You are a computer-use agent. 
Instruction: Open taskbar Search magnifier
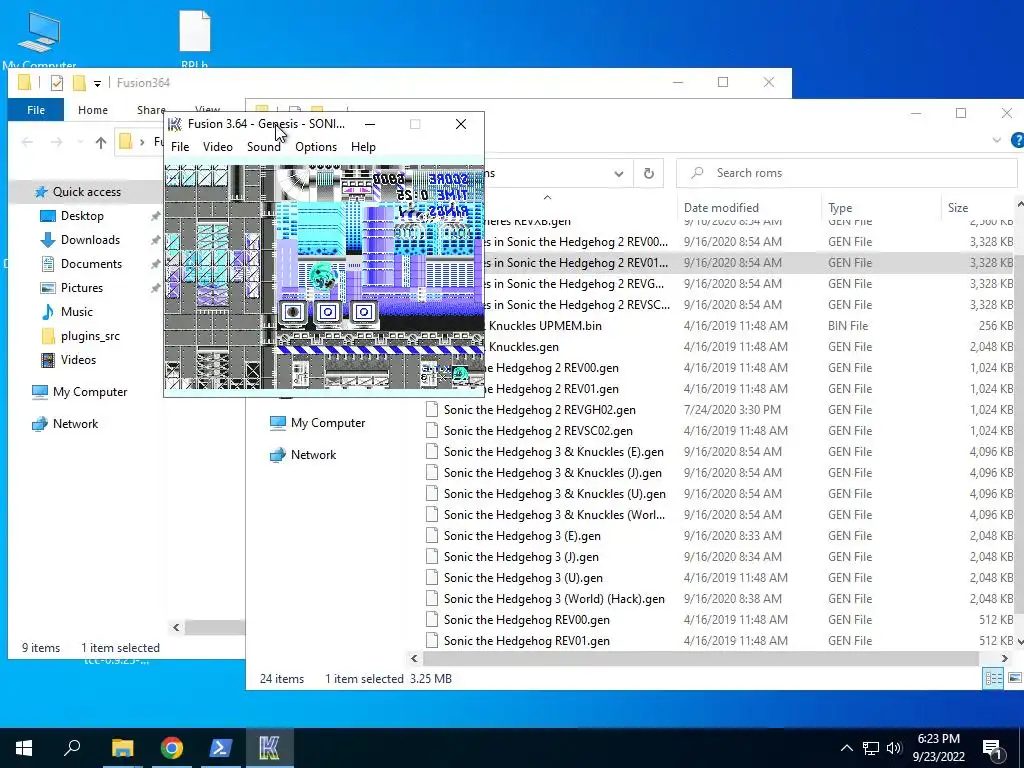pyautogui.click(x=72, y=748)
